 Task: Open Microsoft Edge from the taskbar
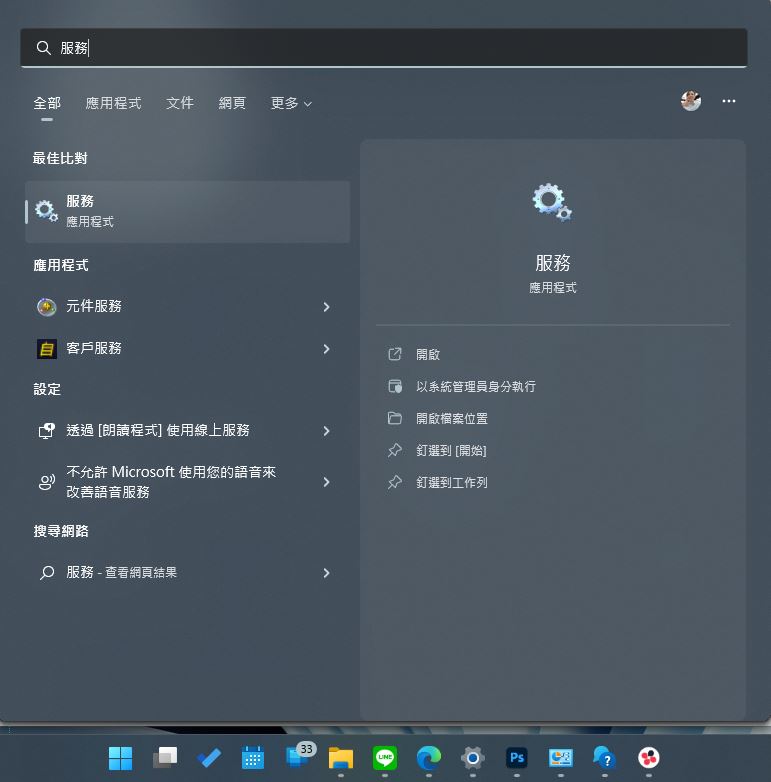click(429, 758)
